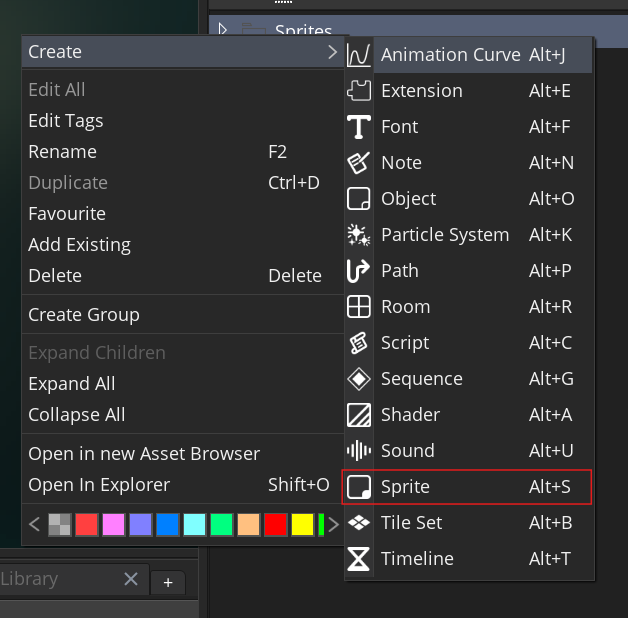This screenshot has width=628, height=618.
Task: Click the left arrow beside color swatches
Action: 34,524
